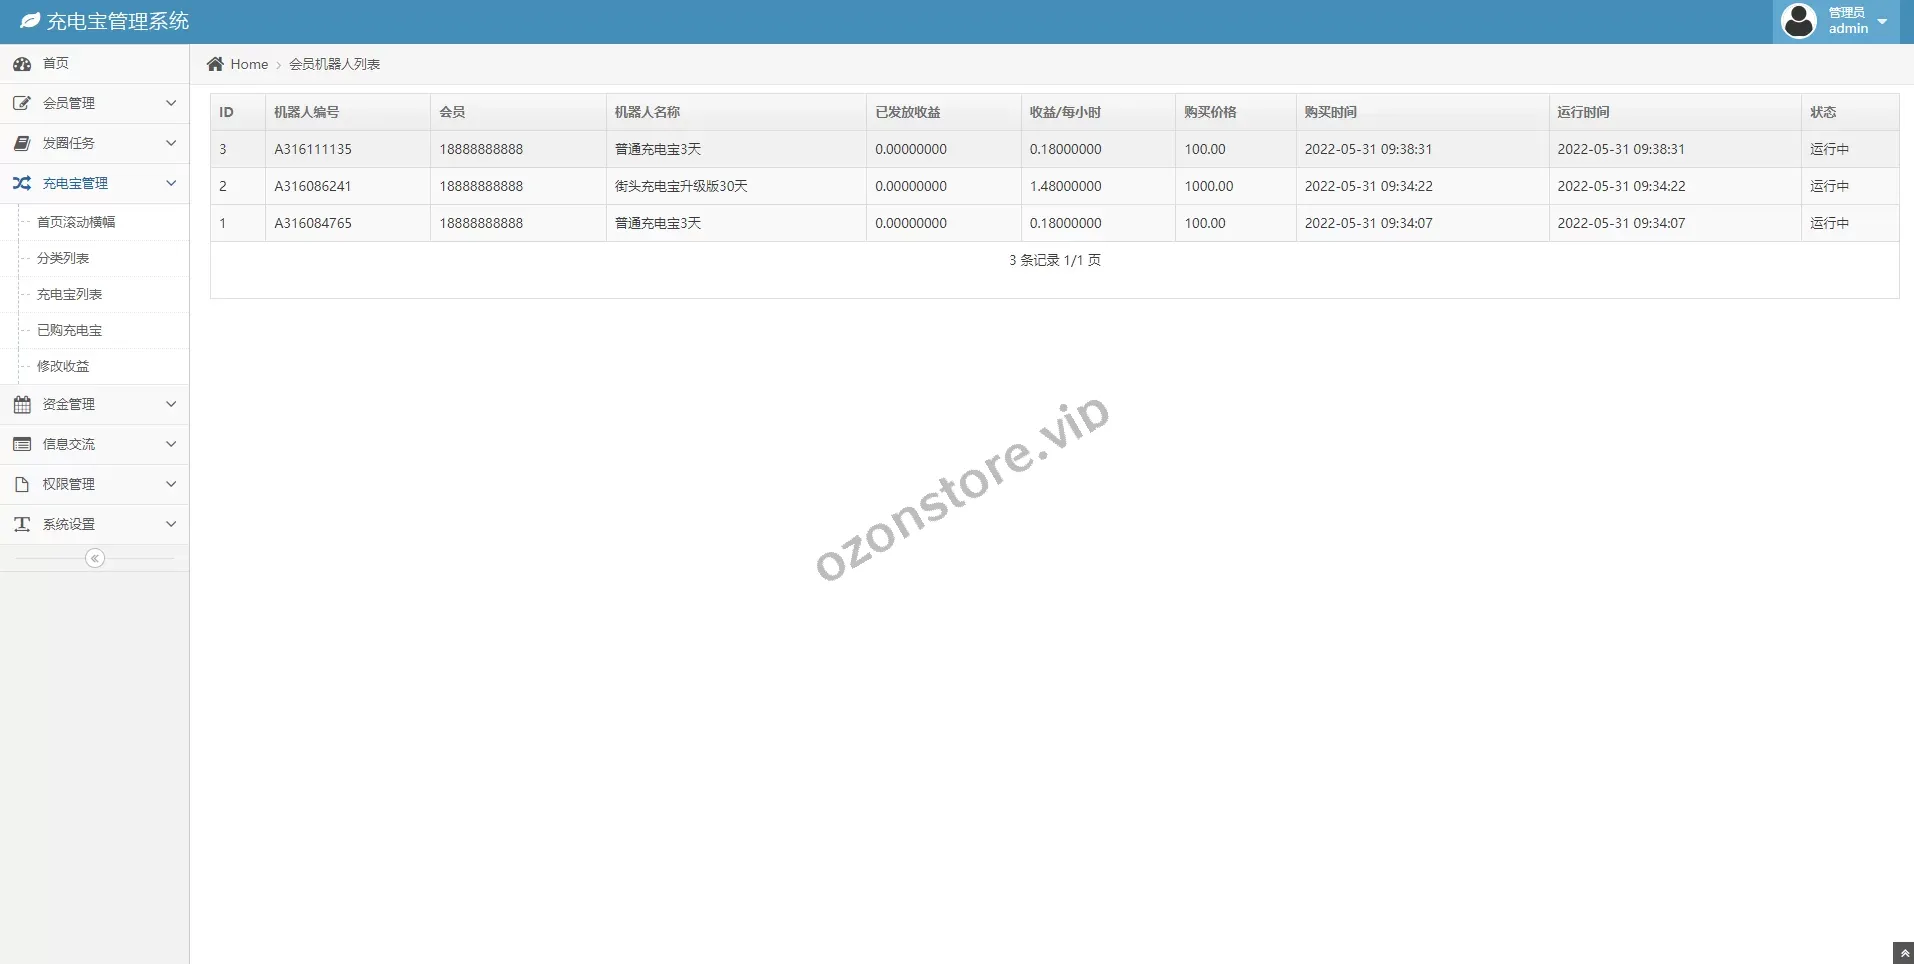Click the text icon beside 系统设置
This screenshot has height=964, width=1914.
click(x=22, y=524)
